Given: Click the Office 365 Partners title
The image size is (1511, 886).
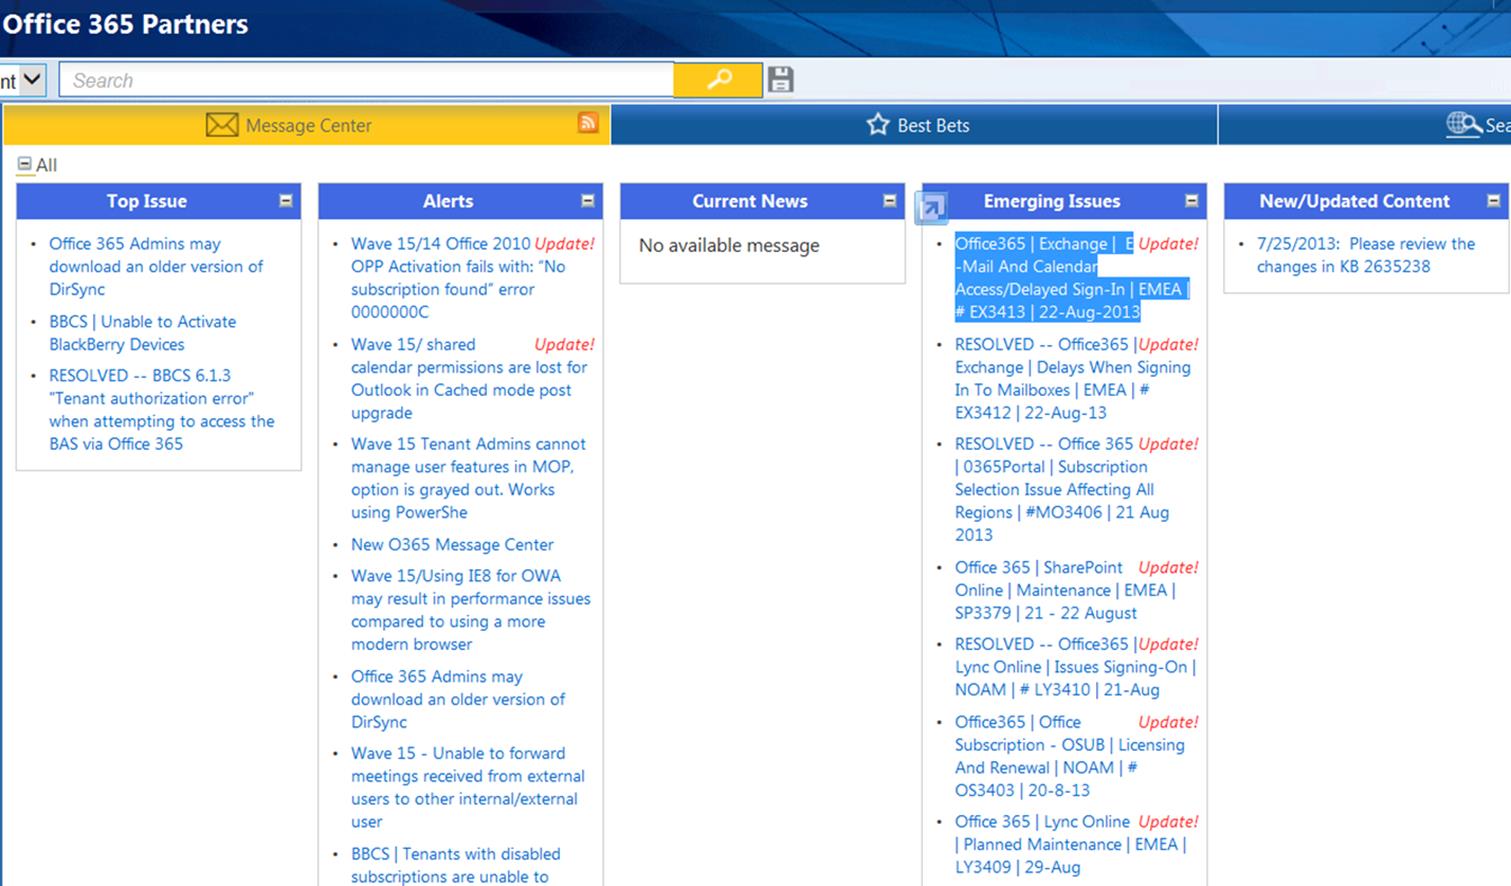Looking at the screenshot, I should point(125,24).
